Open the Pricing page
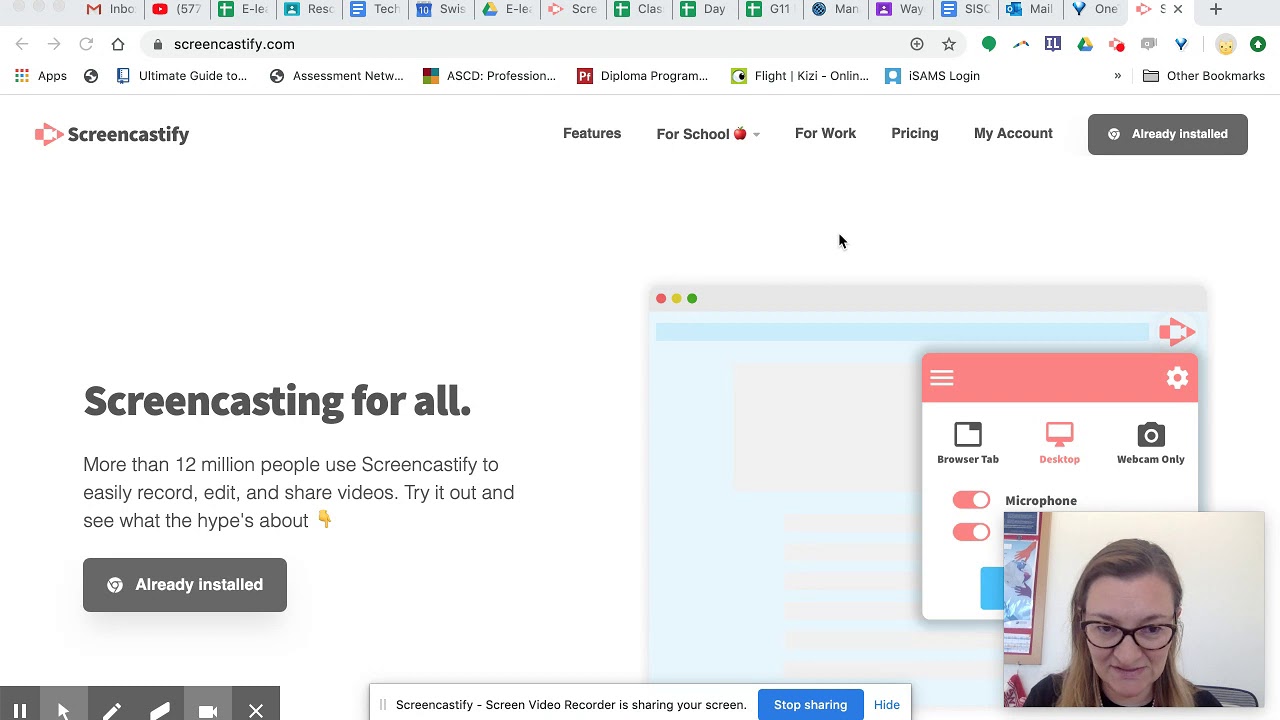1280x720 pixels. 915,133
